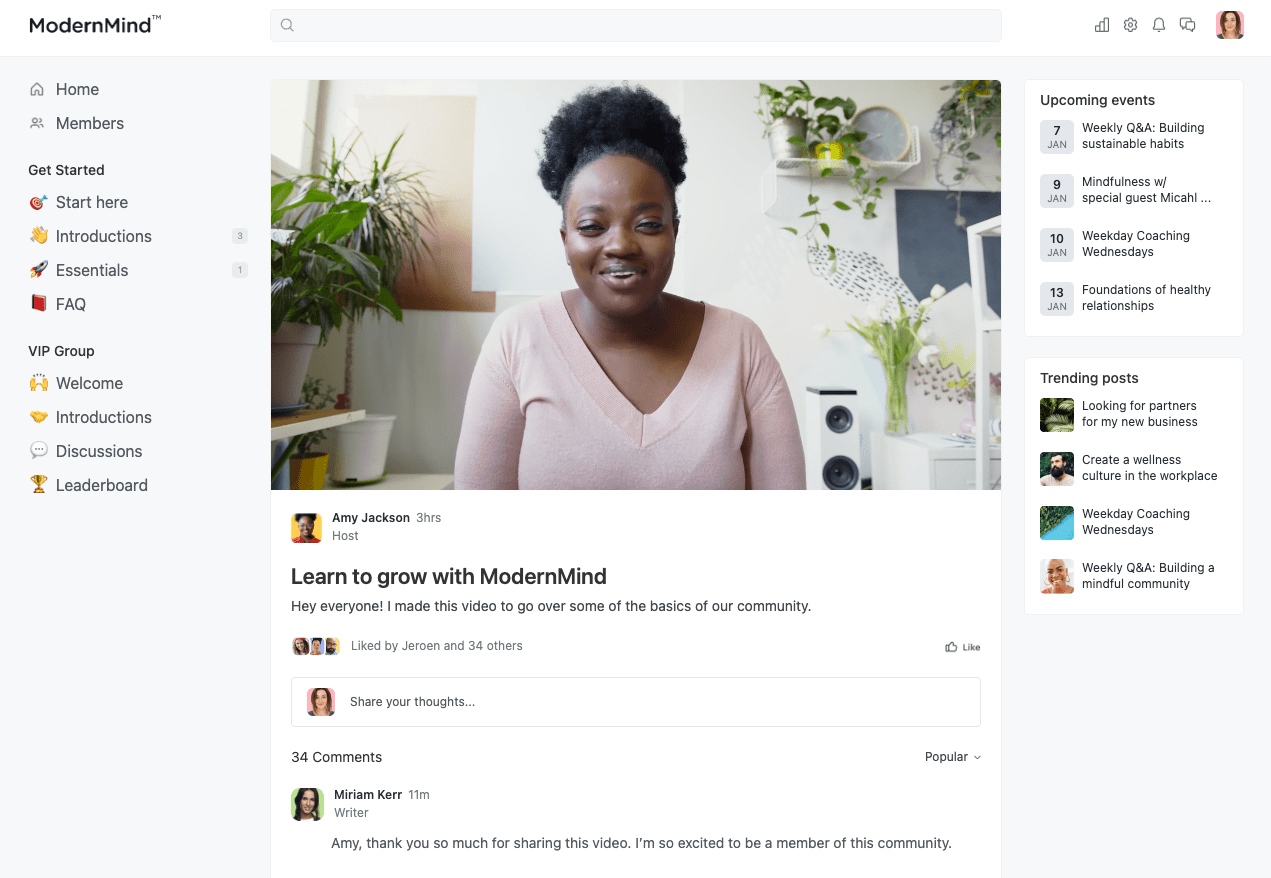Open the Learn to grow with ModernMind title
The height and width of the screenshot is (878, 1271).
click(449, 576)
